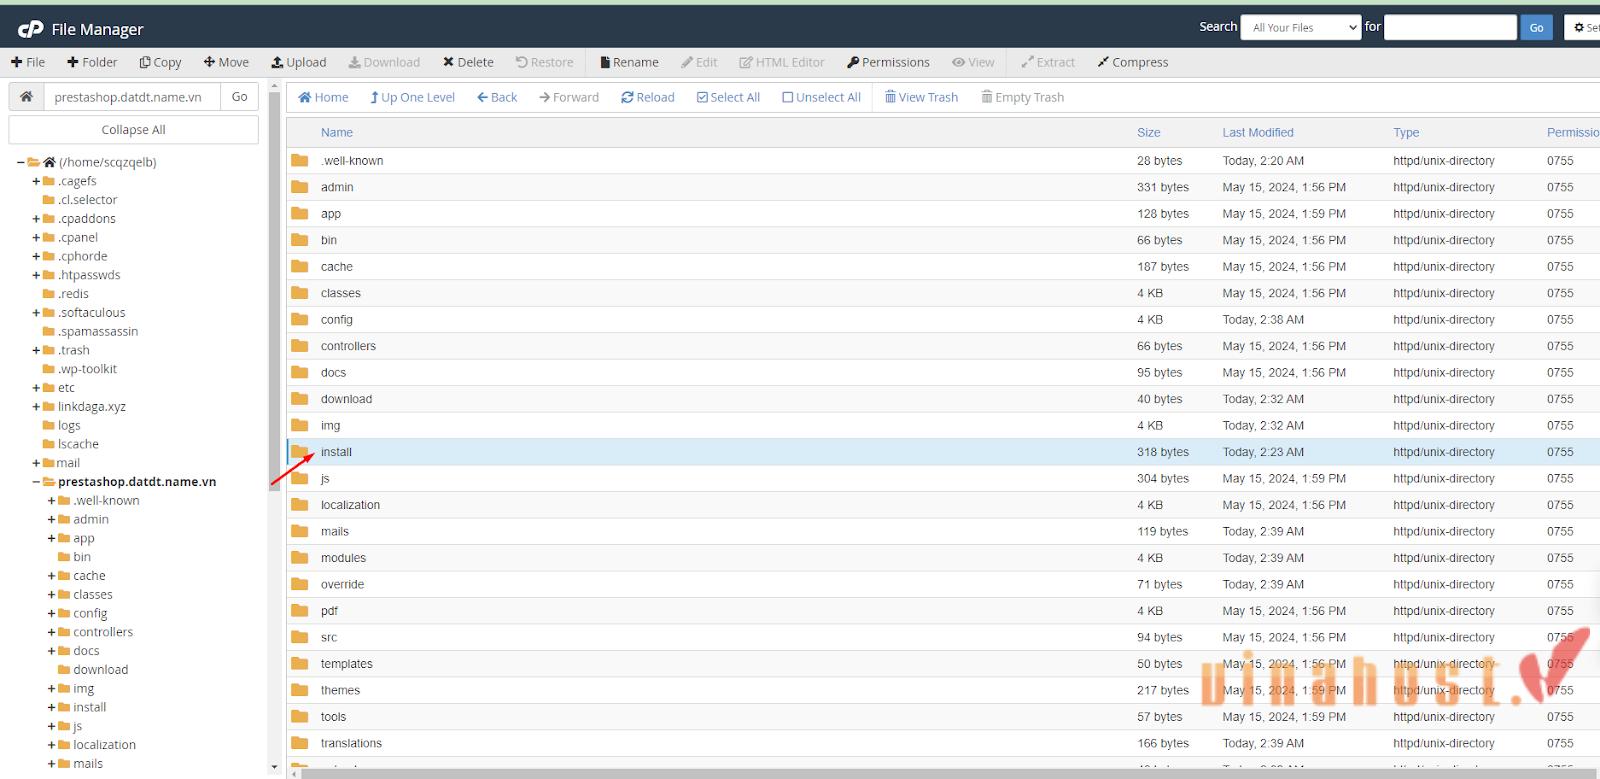Screen dimensions: 1600x779
Task: Click the Permissions toolbar button
Action: tap(888, 62)
